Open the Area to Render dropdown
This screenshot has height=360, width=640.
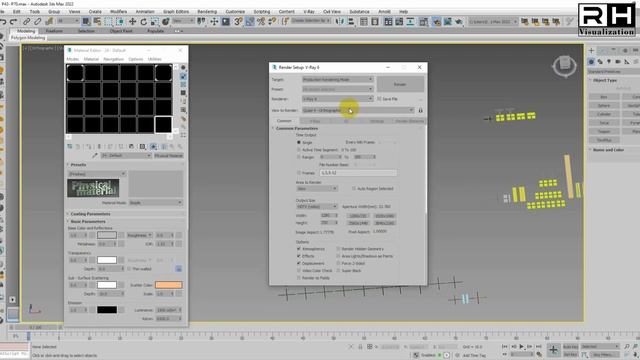coord(317,189)
